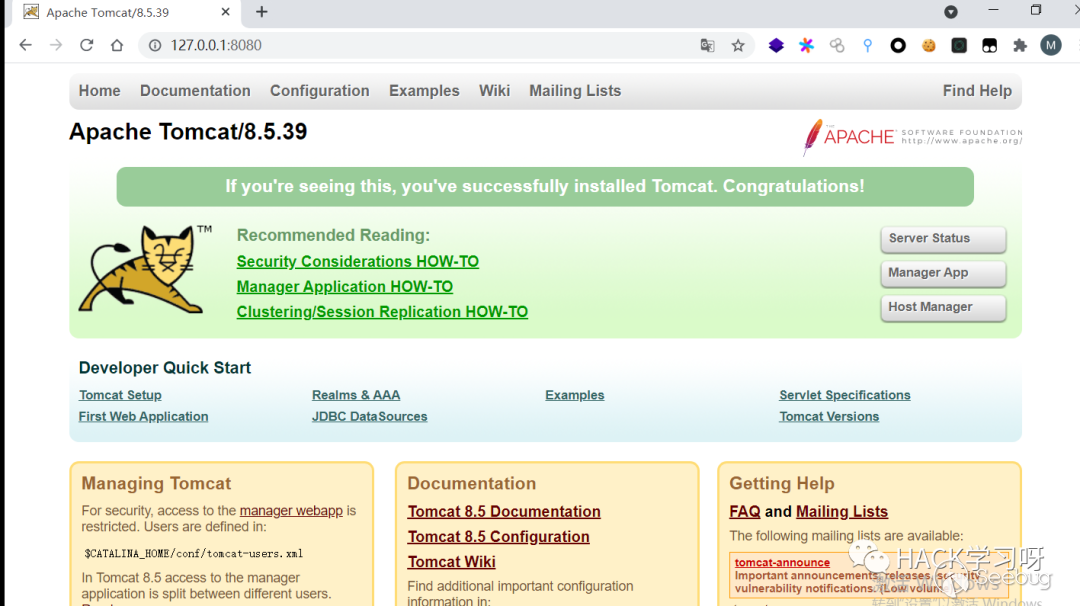
Task: Click the Apache Software Foundation logo
Action: point(913,136)
